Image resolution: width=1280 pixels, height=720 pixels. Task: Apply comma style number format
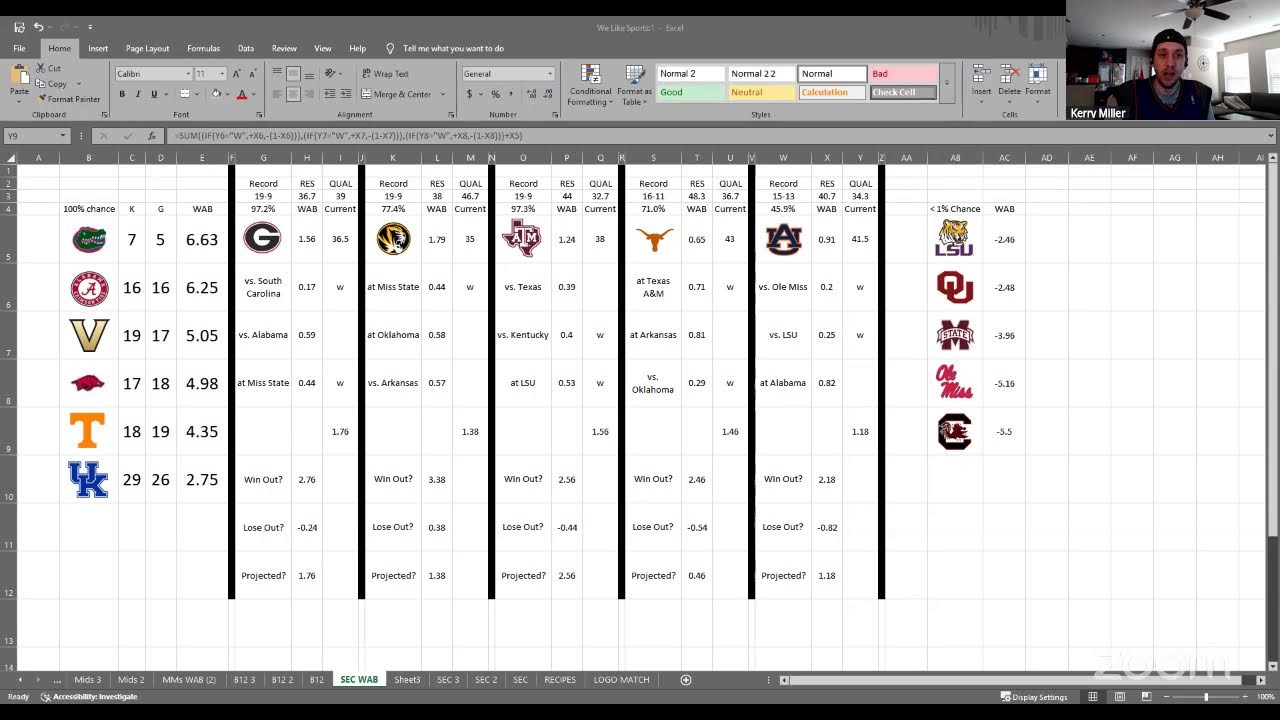coord(511,94)
